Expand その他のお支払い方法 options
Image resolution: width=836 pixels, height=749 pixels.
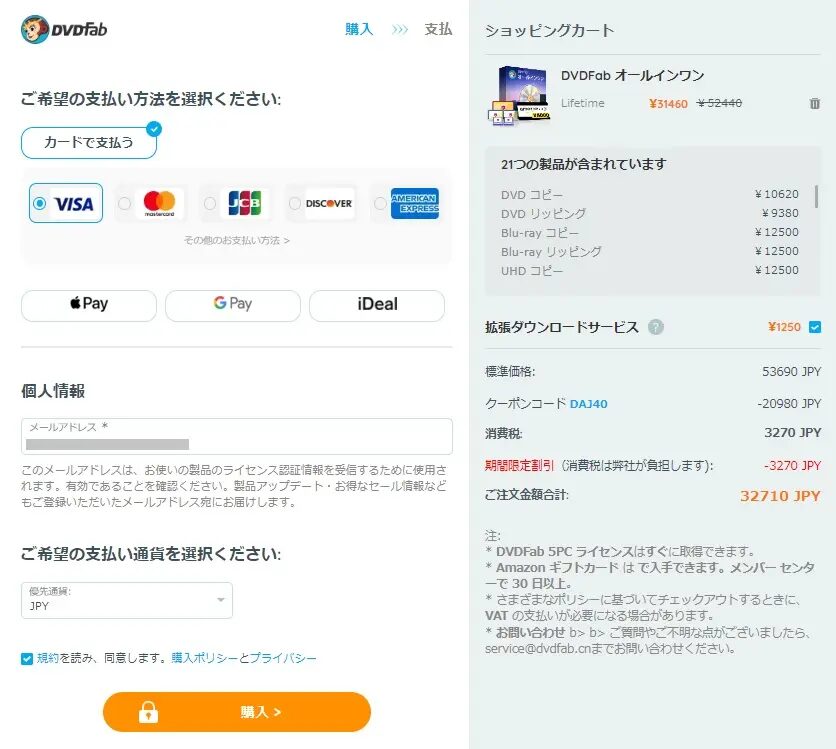[236, 240]
